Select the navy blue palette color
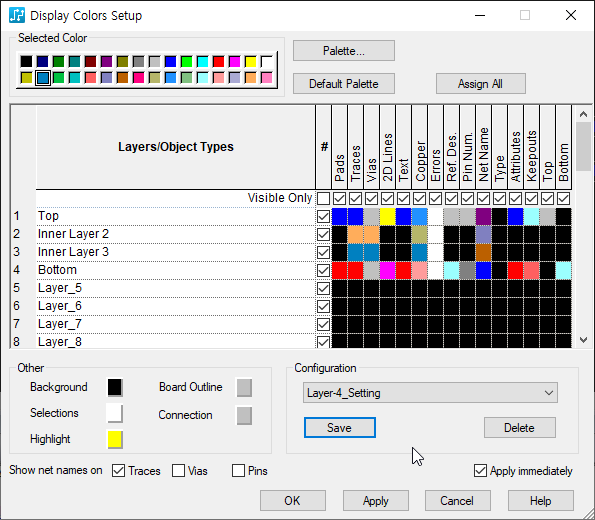 [42, 61]
